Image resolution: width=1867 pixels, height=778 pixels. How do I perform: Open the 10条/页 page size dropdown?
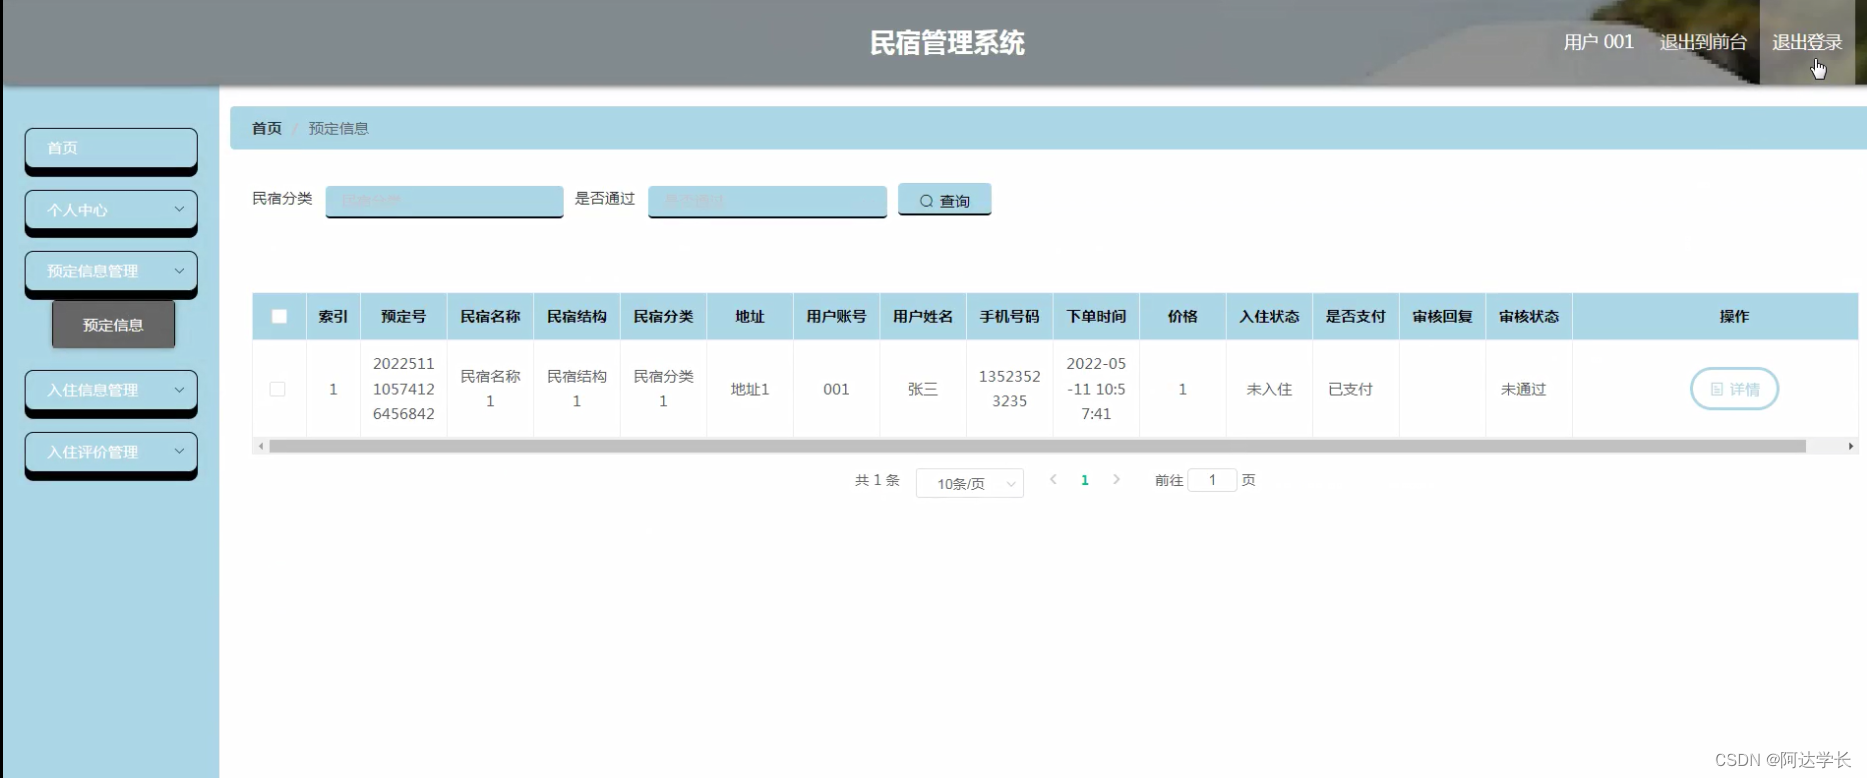[x=969, y=483]
